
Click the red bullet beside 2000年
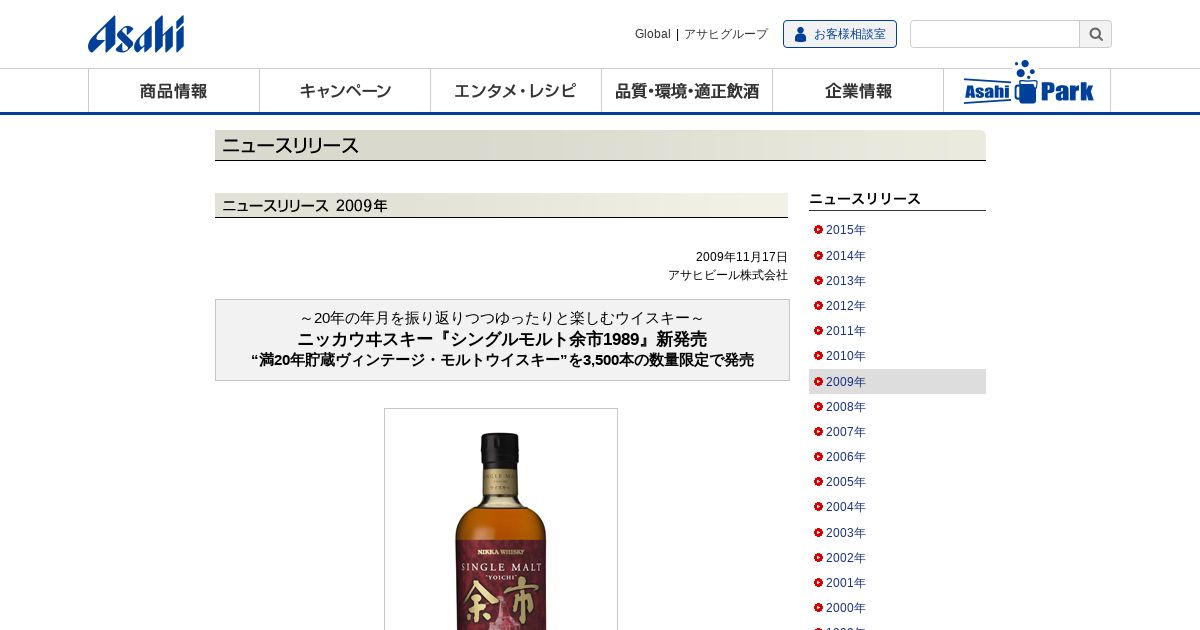tap(818, 608)
